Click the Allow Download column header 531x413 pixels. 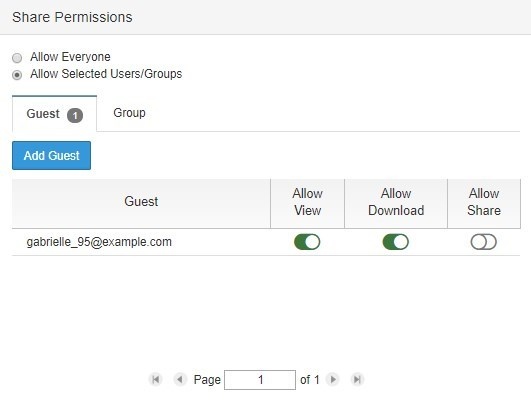[396, 204]
